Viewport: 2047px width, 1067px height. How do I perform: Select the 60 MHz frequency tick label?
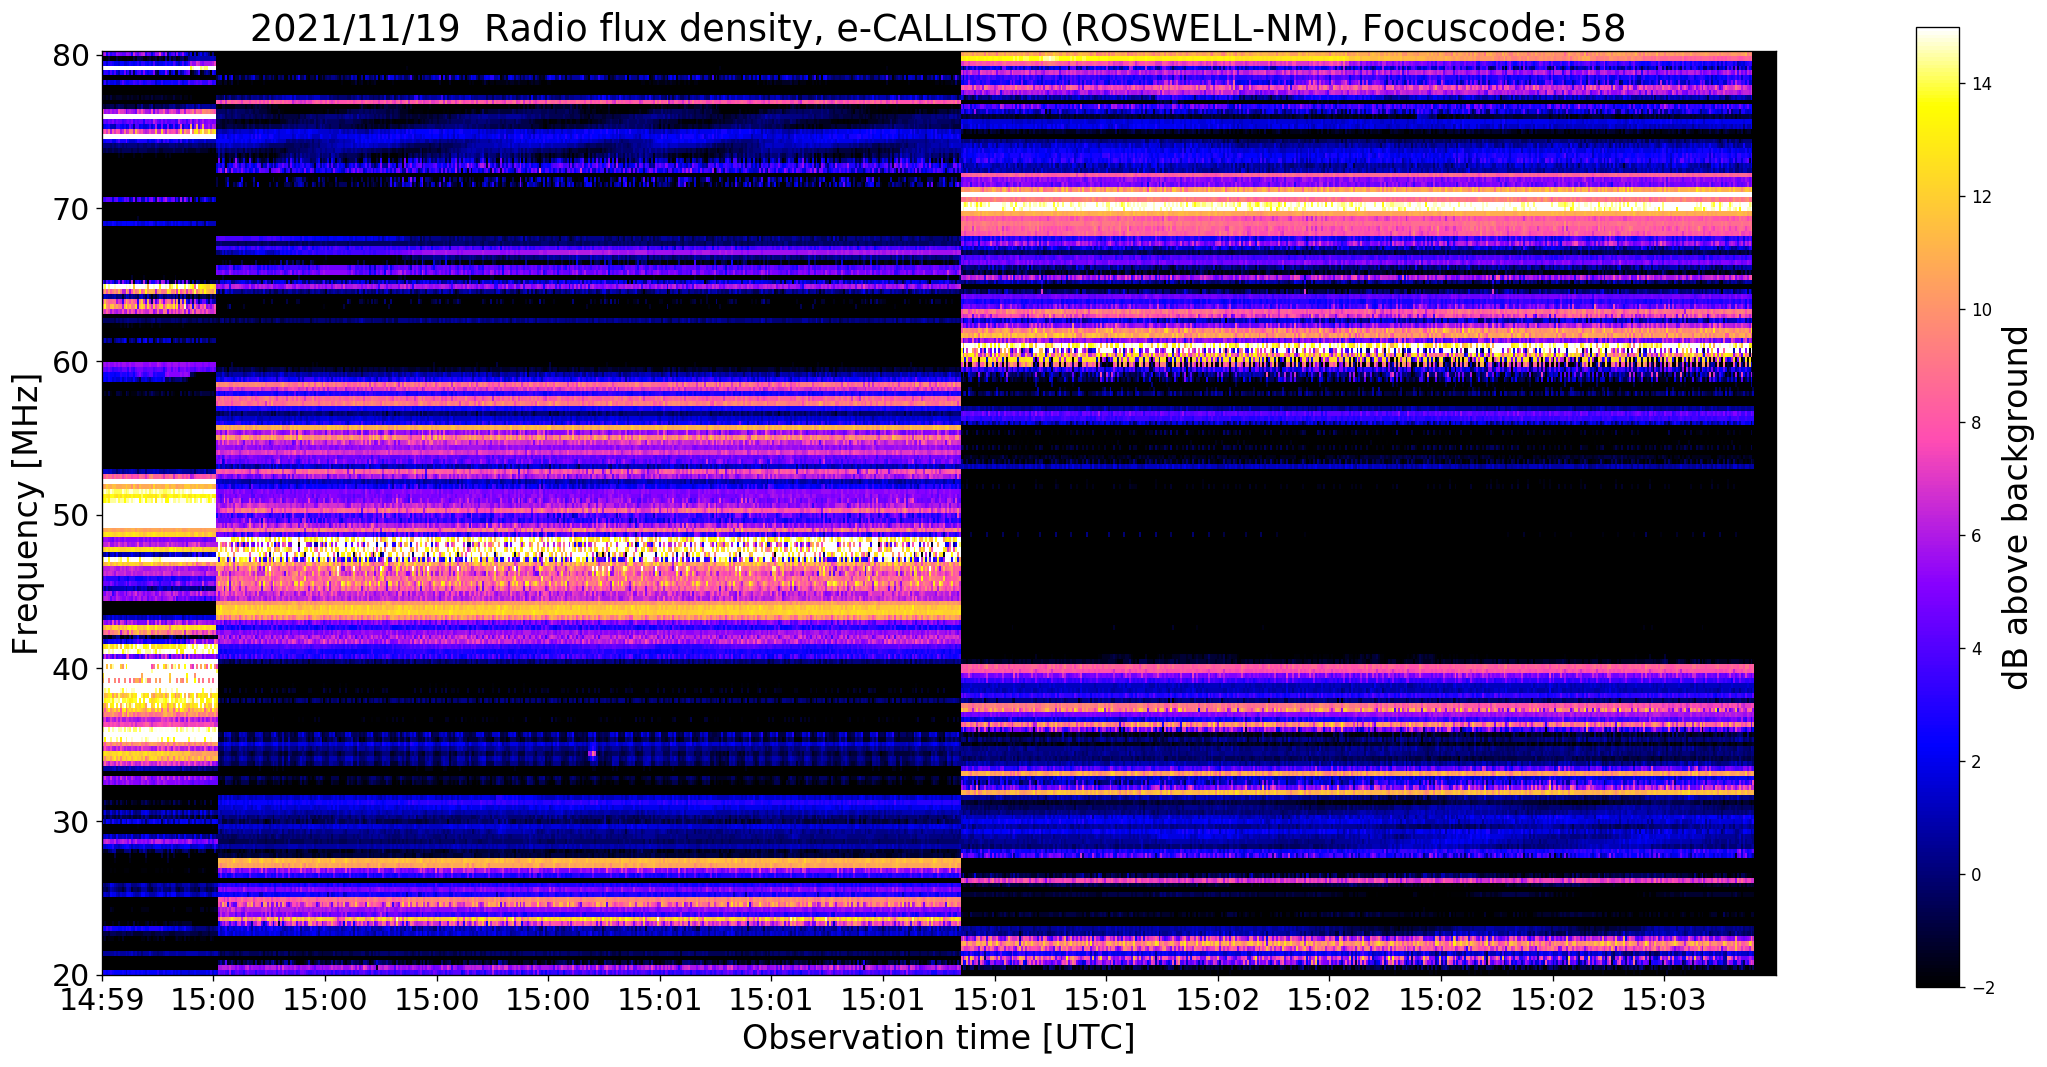point(70,362)
